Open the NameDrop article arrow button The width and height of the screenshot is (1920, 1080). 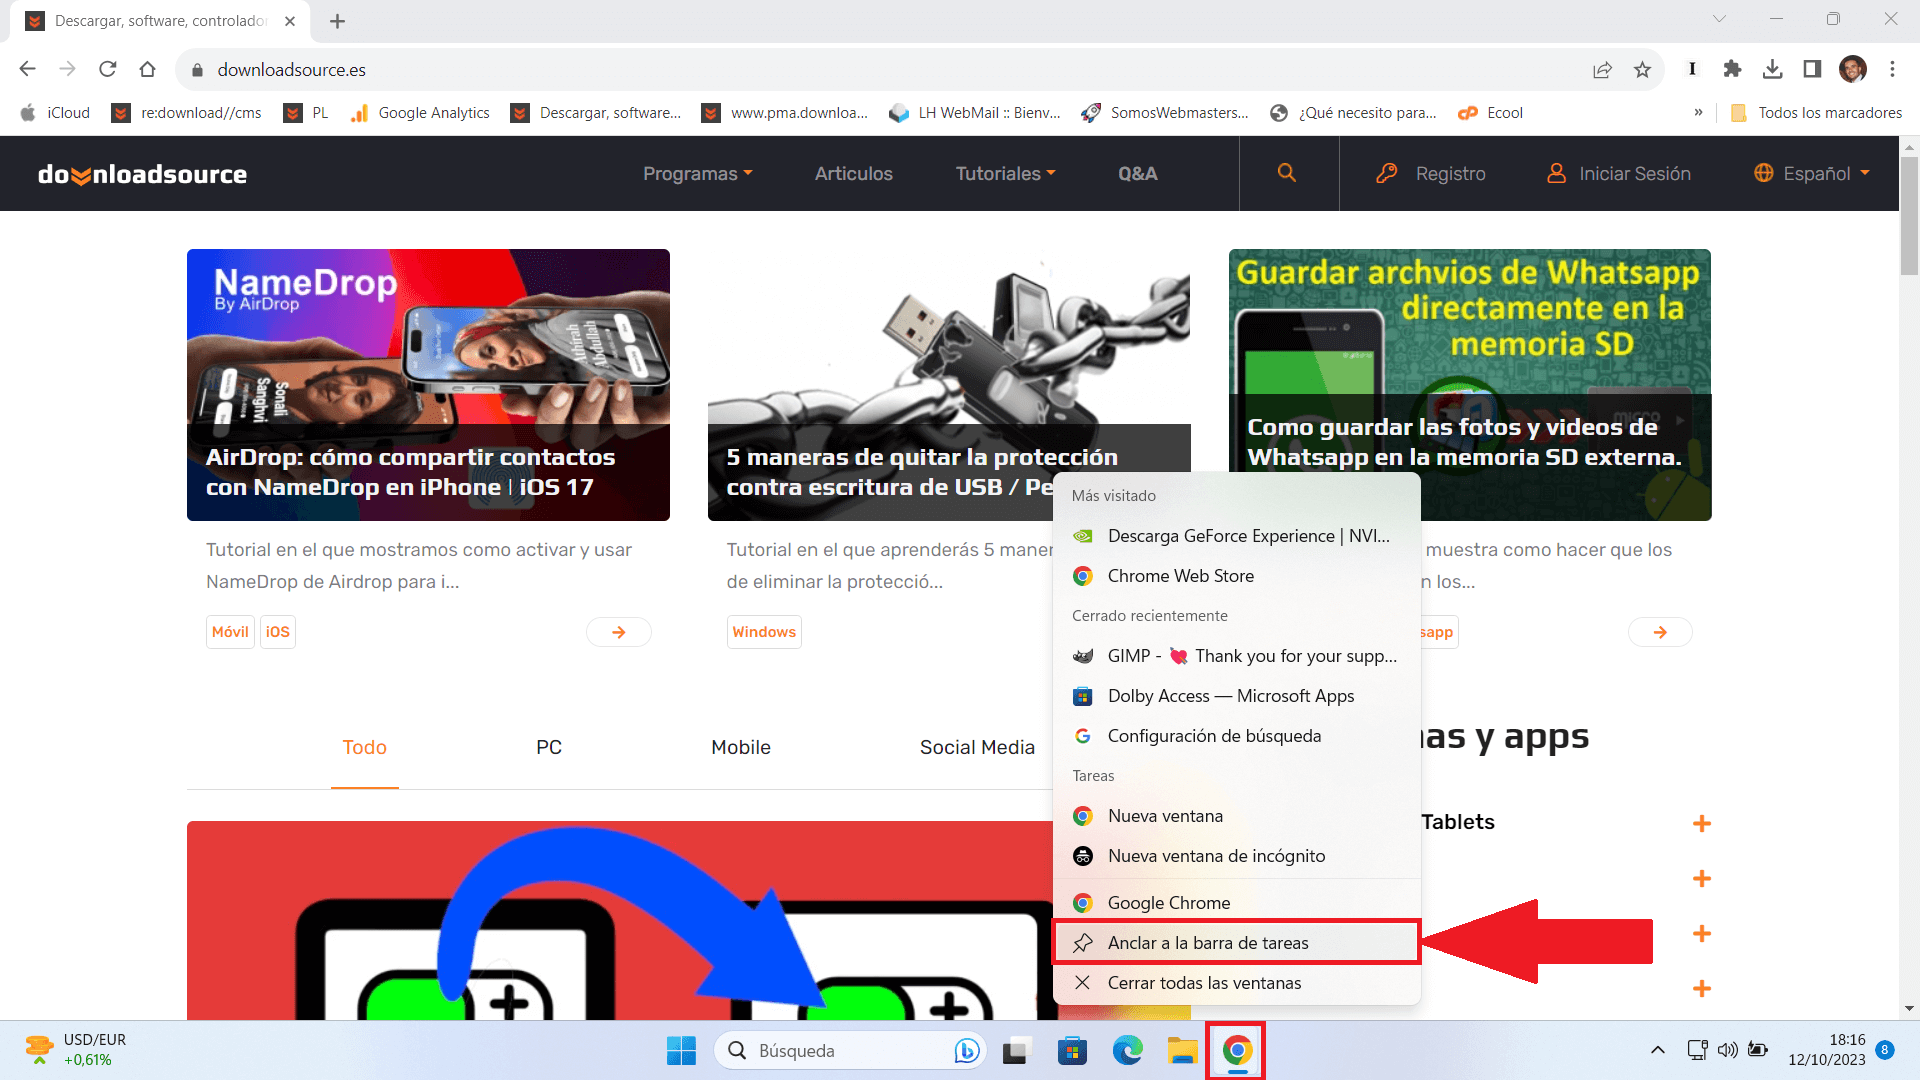pos(618,631)
